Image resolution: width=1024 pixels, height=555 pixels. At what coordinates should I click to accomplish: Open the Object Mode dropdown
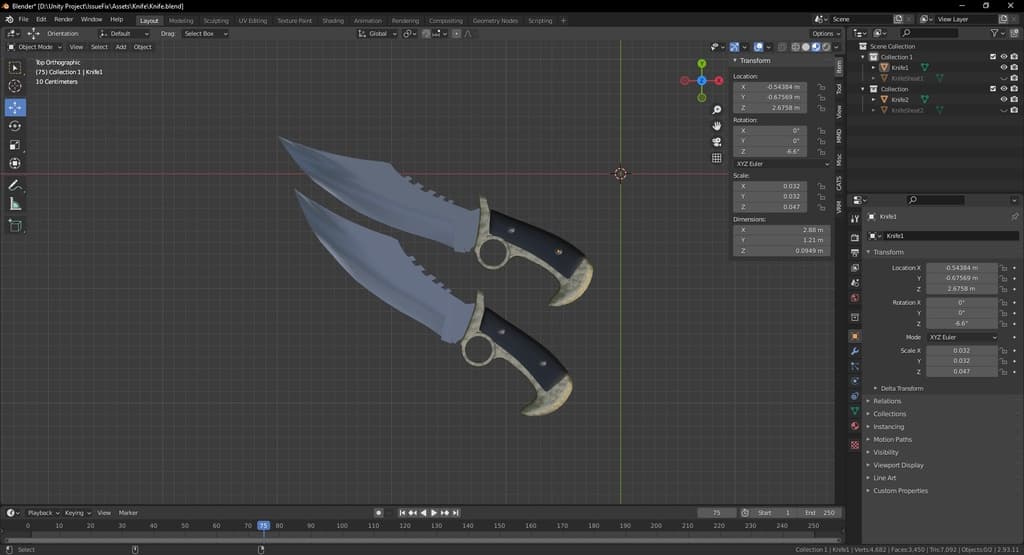(35, 47)
